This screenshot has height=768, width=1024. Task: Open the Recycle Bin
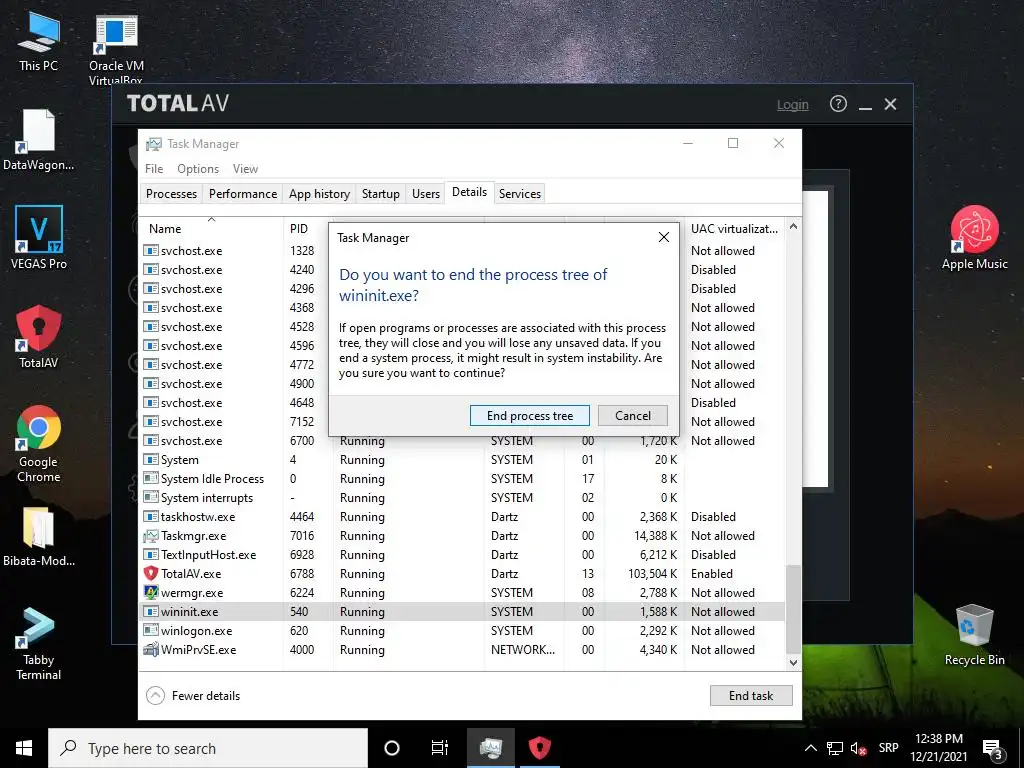click(x=974, y=635)
